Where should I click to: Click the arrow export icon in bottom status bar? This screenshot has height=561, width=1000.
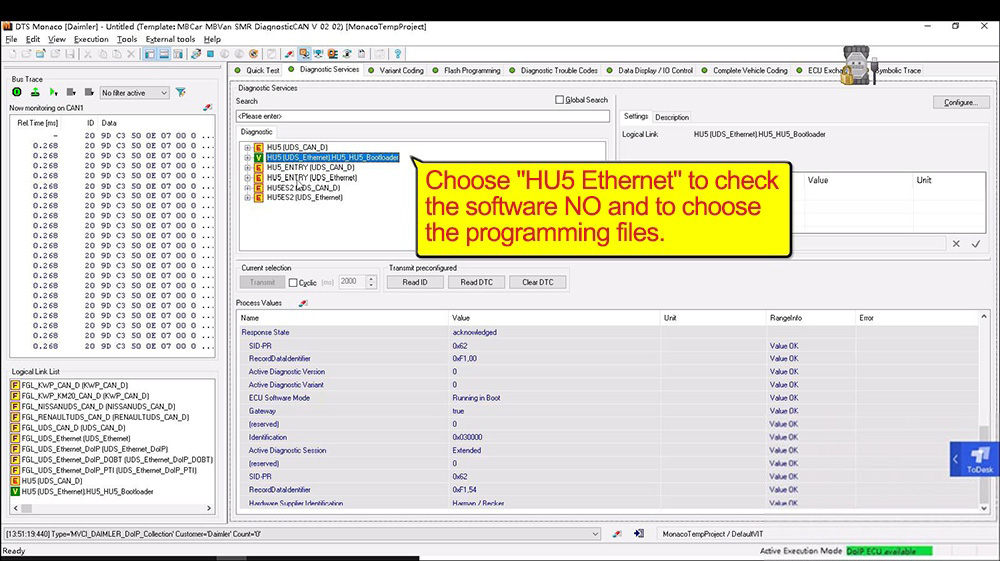tap(638, 534)
